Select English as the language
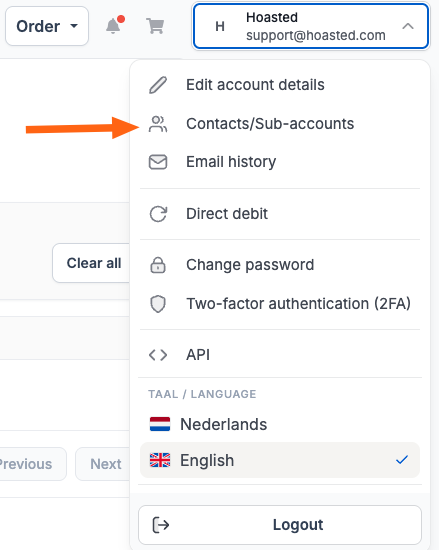Screen dimensions: 439x550 (280, 460)
